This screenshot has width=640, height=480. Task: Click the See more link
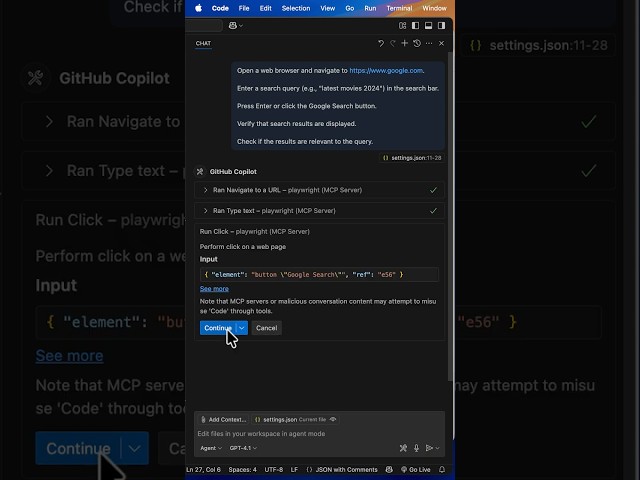point(214,289)
